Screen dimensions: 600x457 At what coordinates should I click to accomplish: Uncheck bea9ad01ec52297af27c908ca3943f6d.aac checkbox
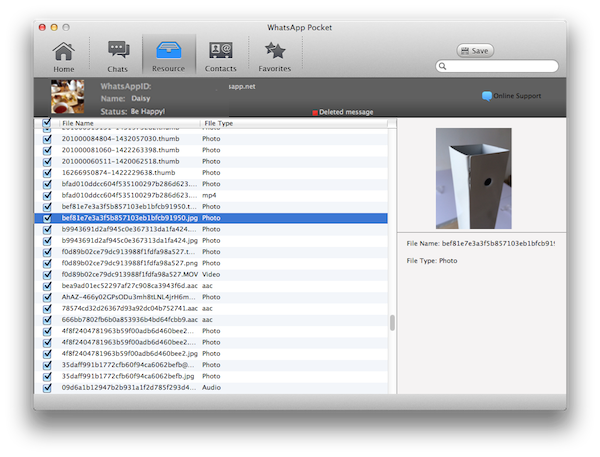pyautogui.click(x=47, y=286)
